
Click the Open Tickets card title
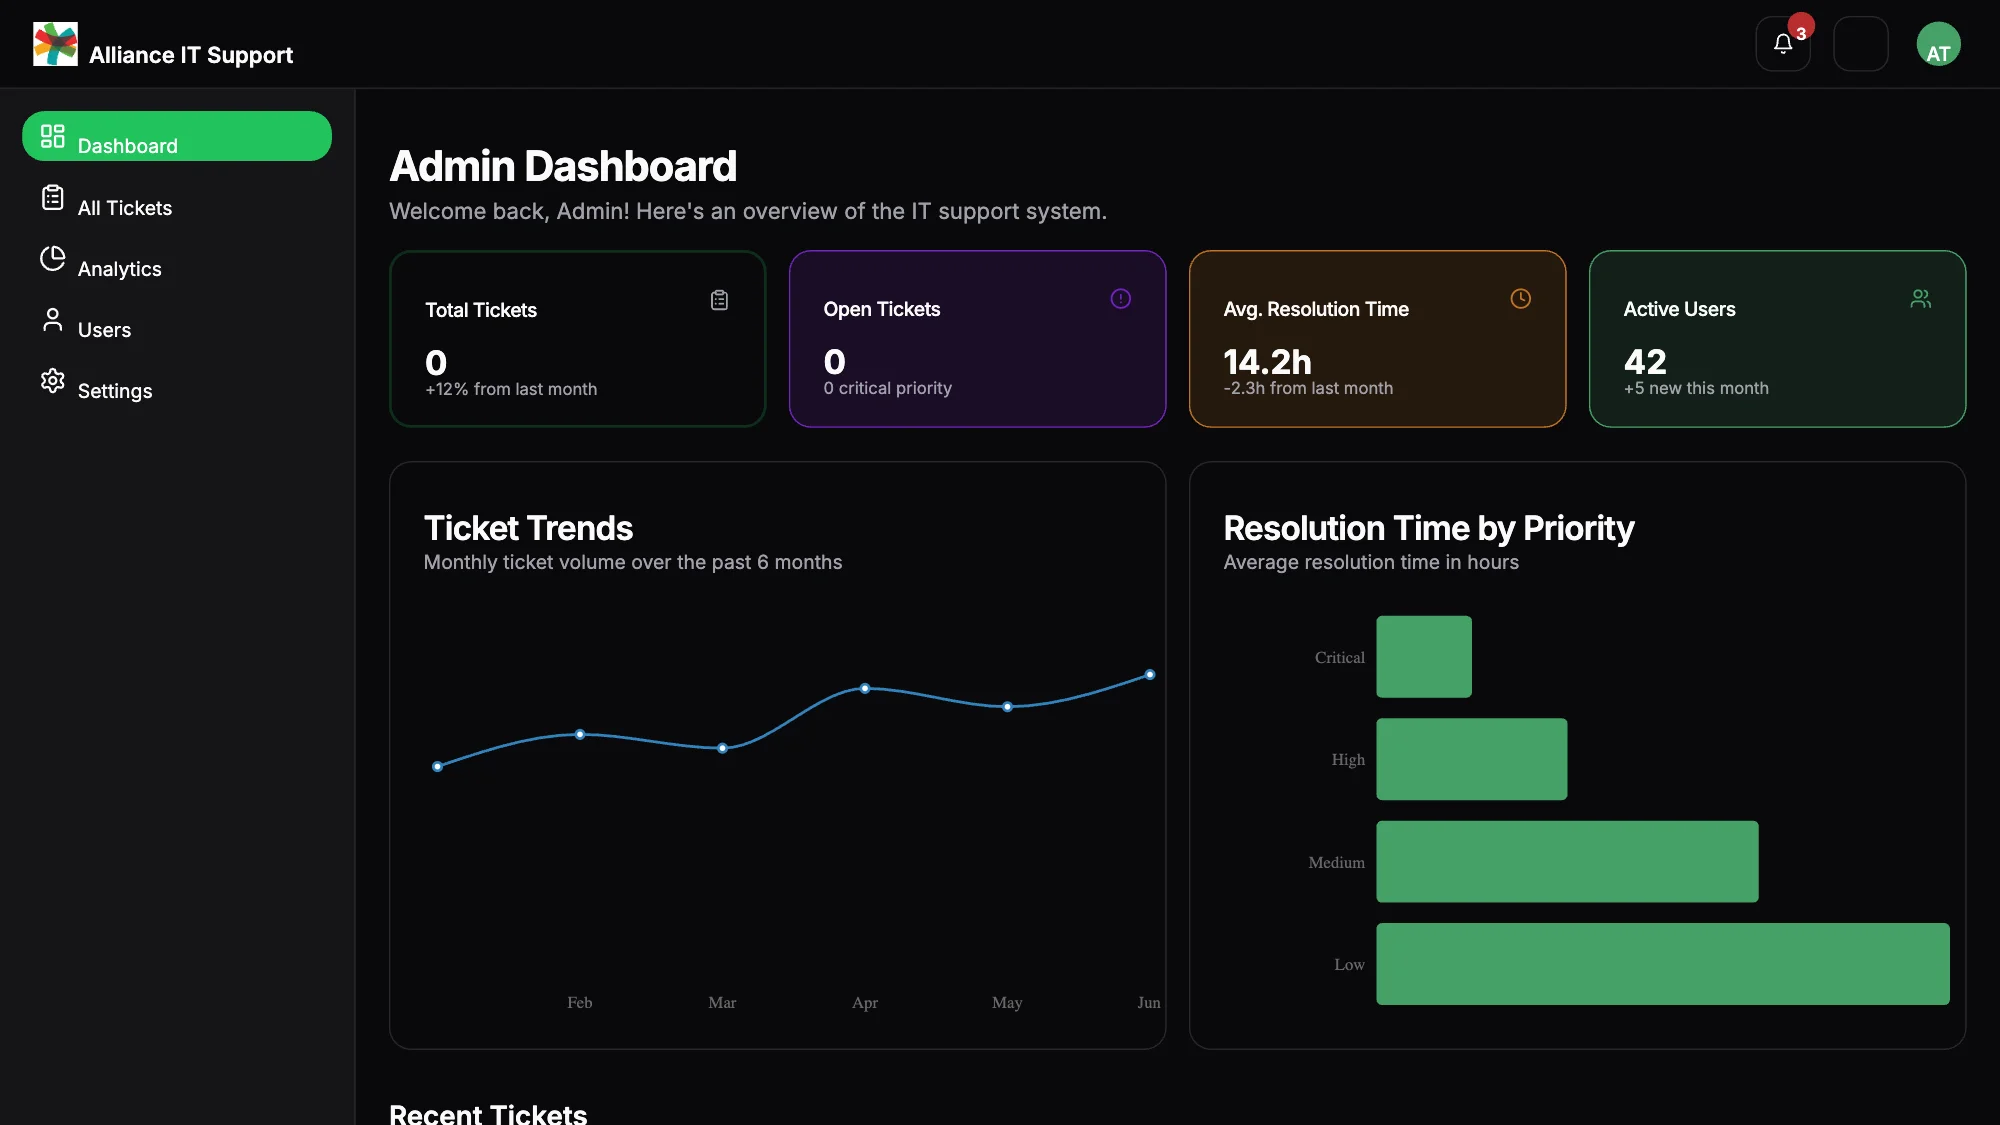(882, 309)
